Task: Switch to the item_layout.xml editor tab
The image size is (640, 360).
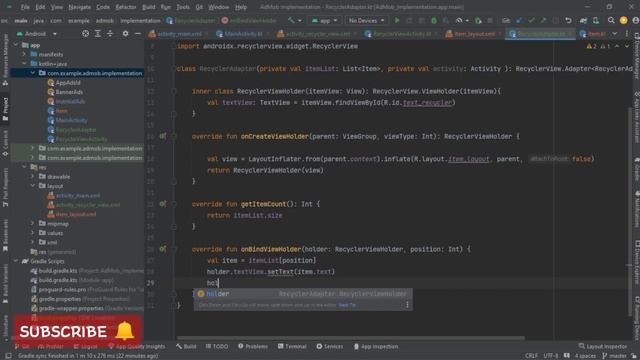Action: (473, 34)
